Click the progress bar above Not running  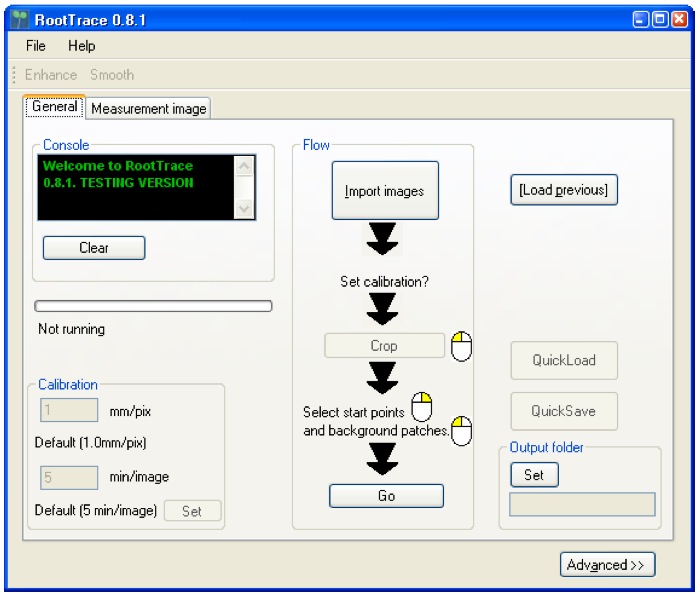click(153, 306)
